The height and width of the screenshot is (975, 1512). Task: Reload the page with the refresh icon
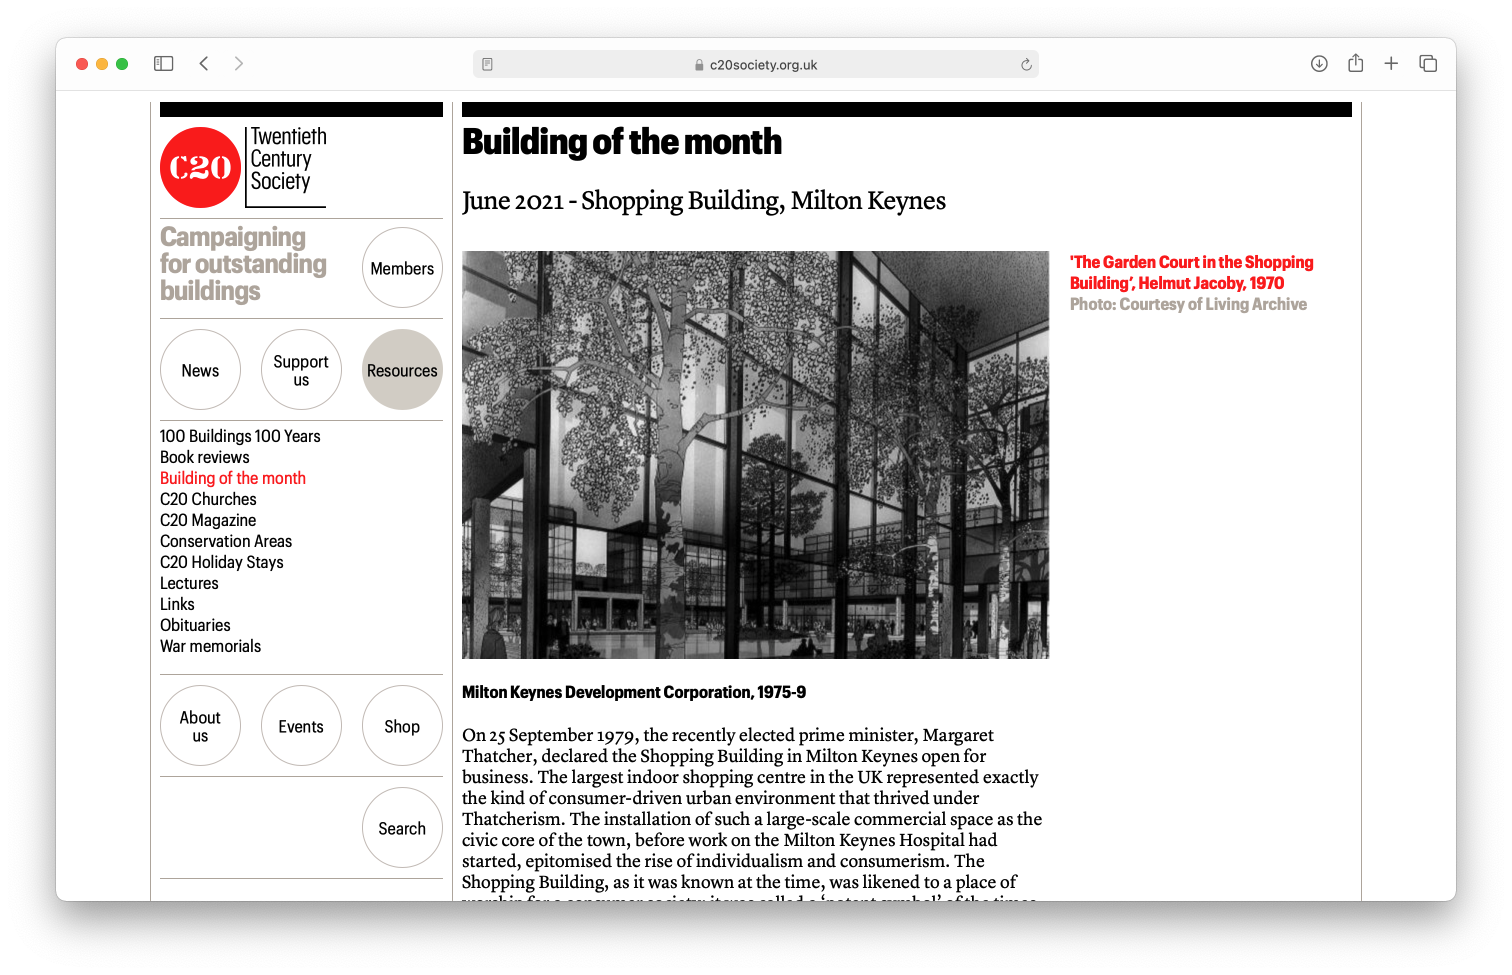coord(1026,65)
